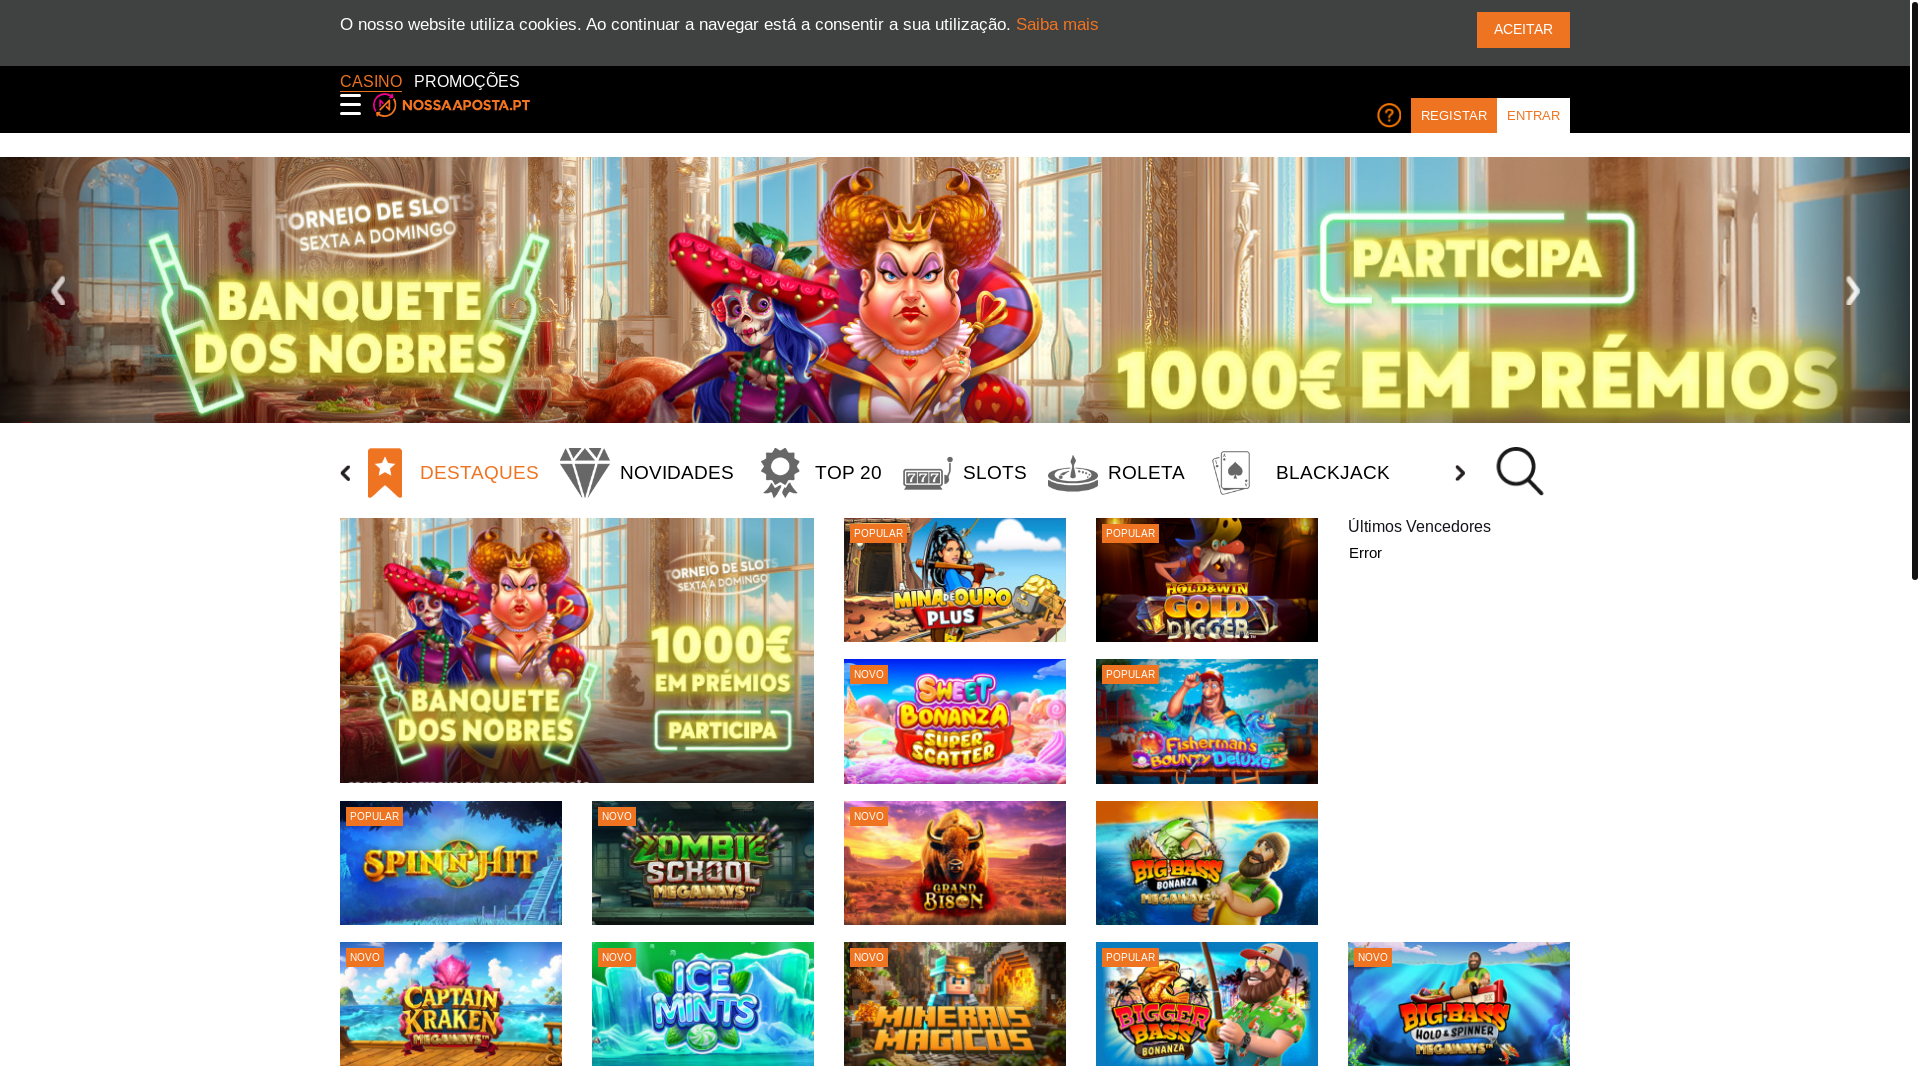Open Ice Mints game
The height and width of the screenshot is (1080, 1920).
(x=703, y=1004)
